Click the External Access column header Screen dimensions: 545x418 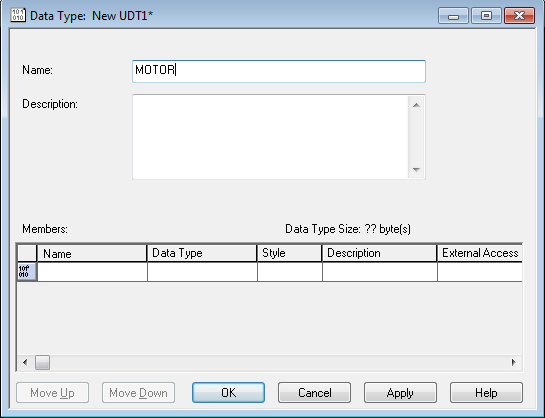(x=480, y=253)
